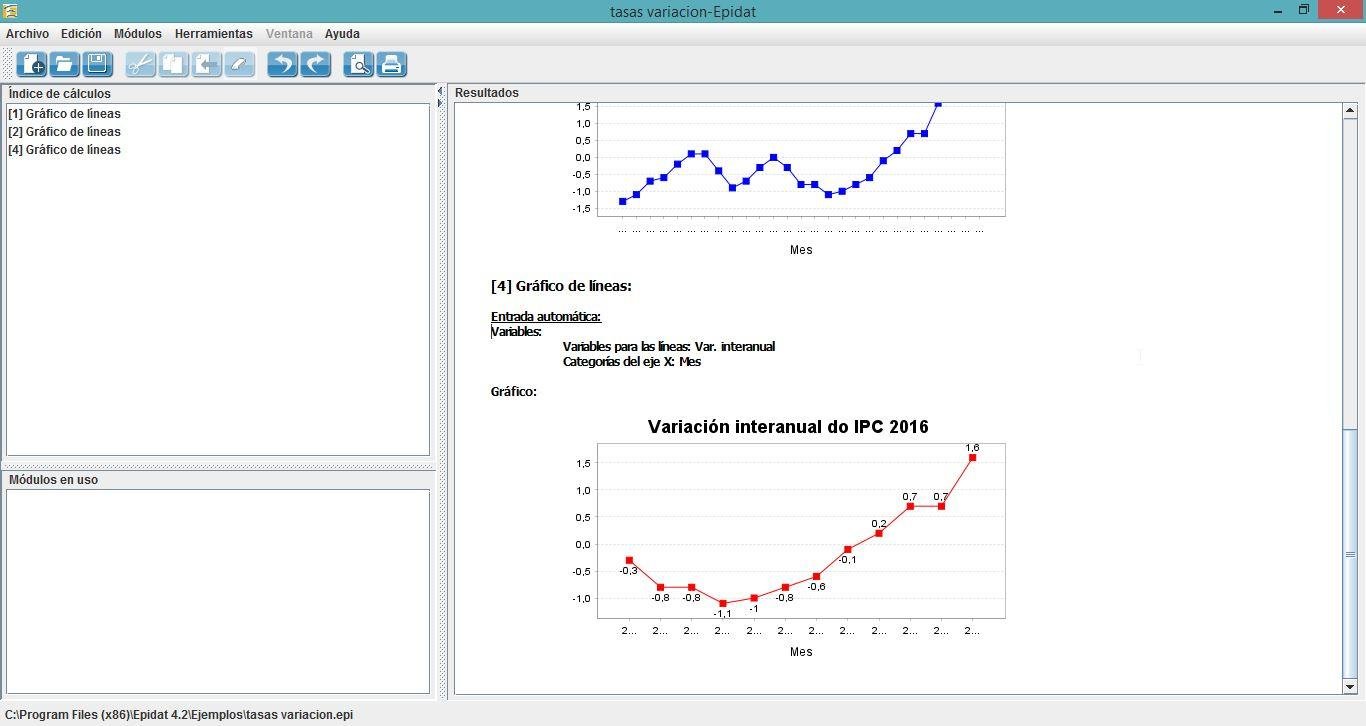Select "[1] Gráfico de líneas" in the index
This screenshot has width=1366, height=726.
click(x=64, y=113)
